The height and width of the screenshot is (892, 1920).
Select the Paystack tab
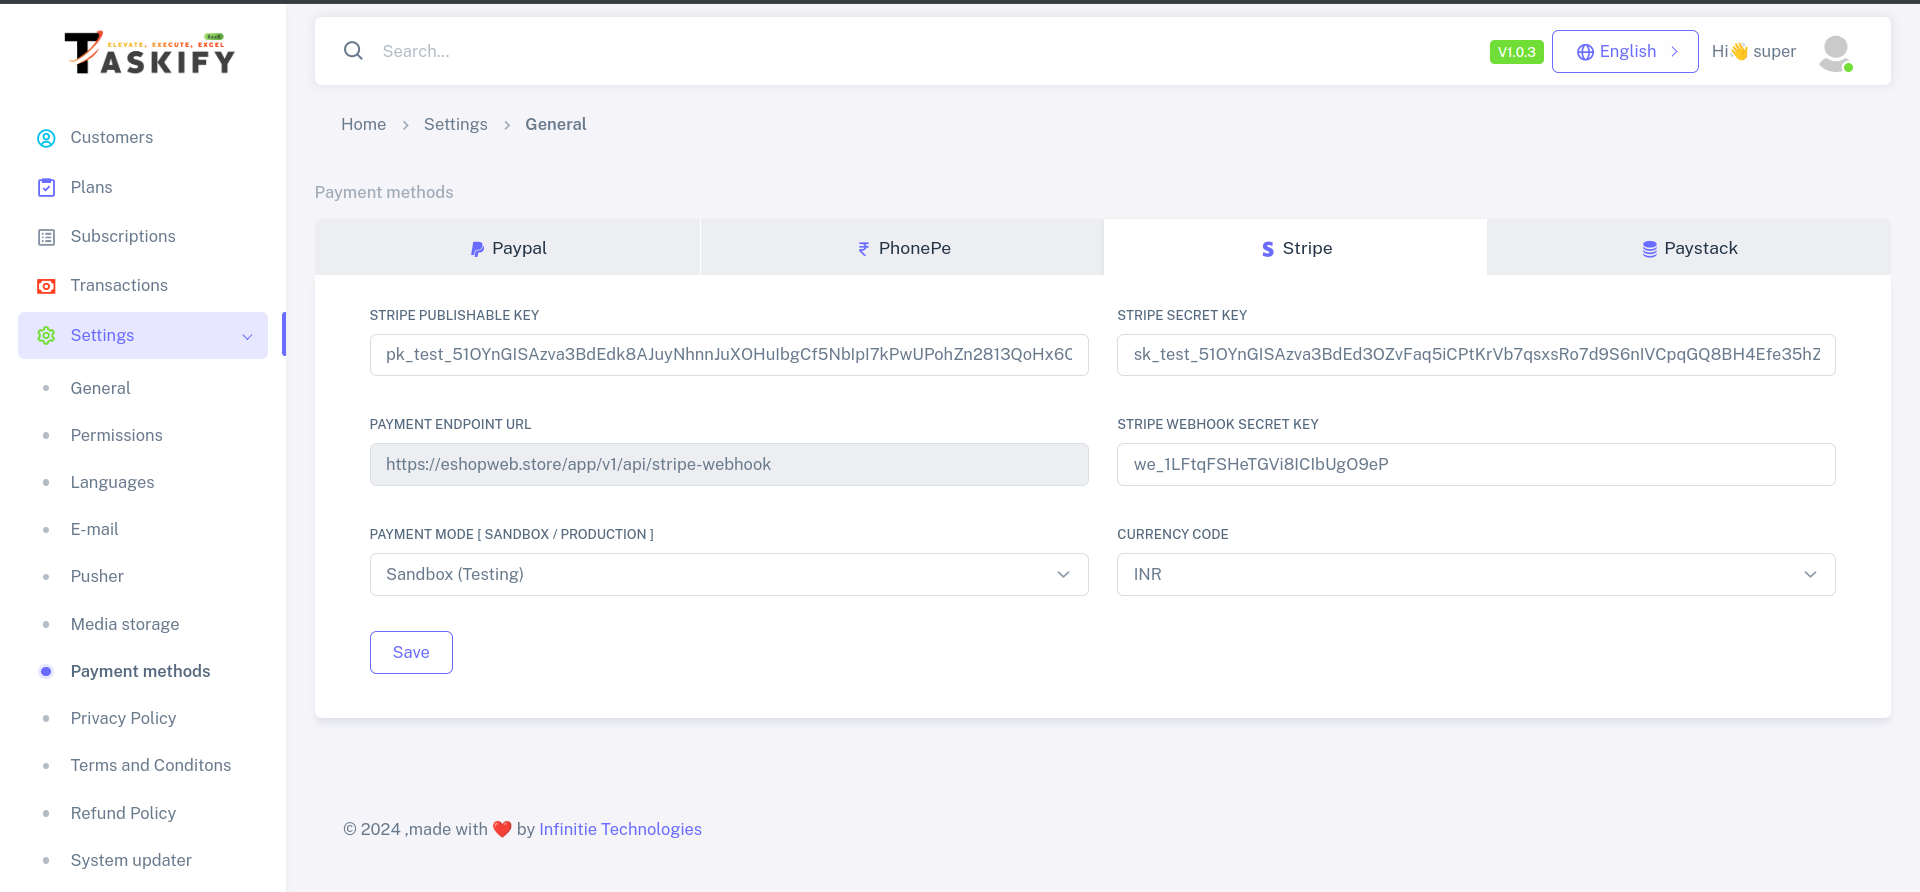(x=1689, y=248)
